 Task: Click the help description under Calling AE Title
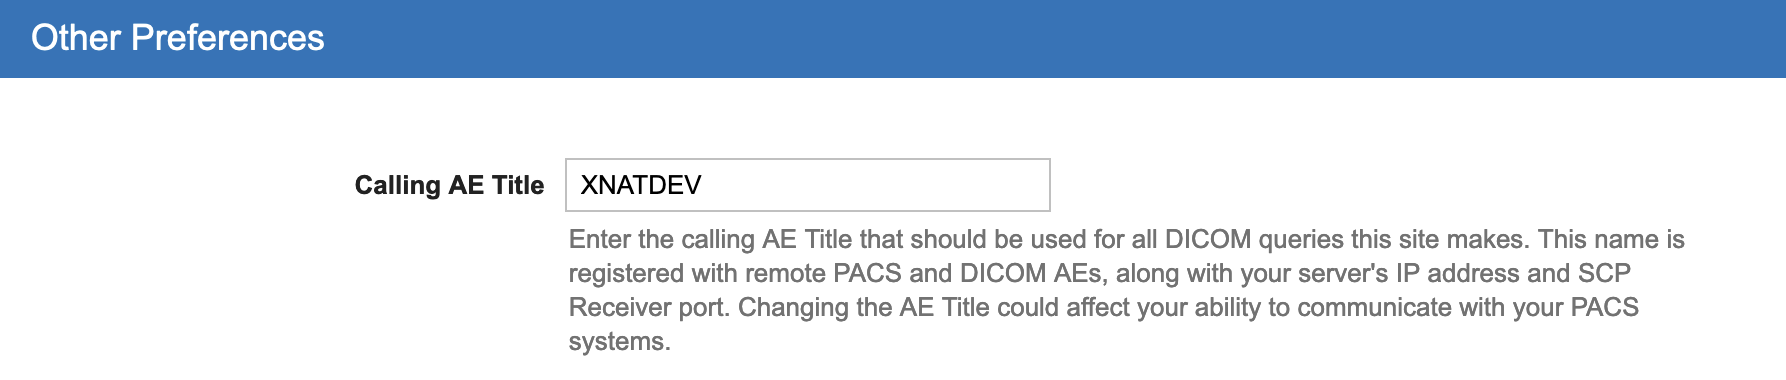[1127, 290]
